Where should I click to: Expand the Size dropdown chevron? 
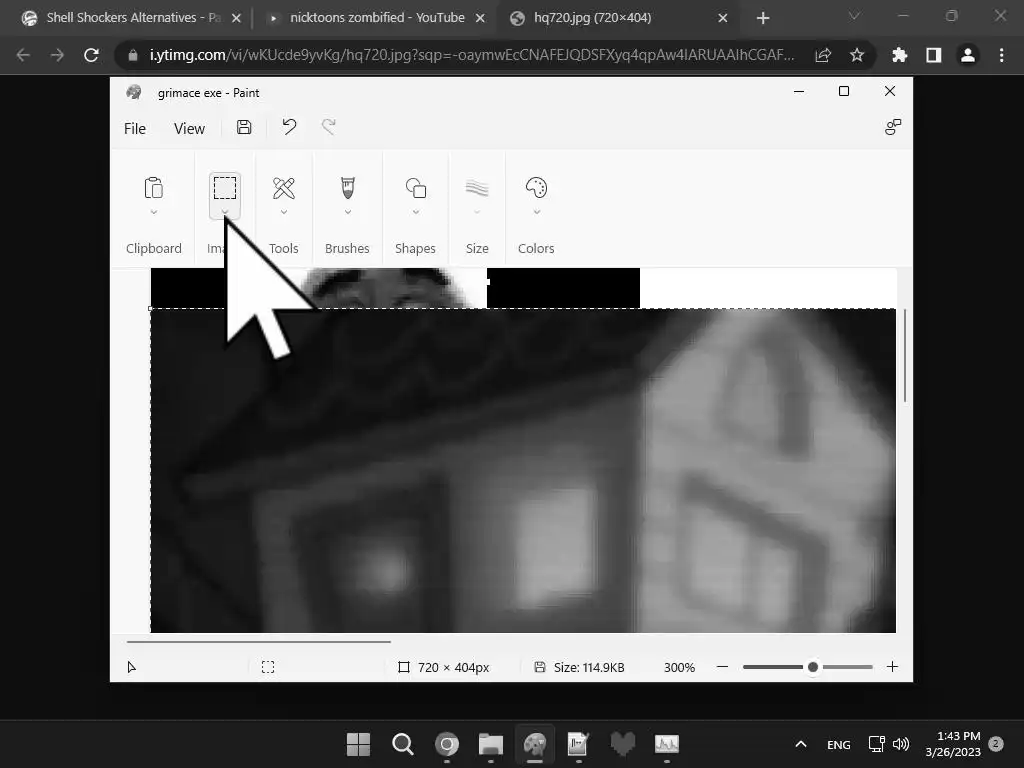[x=477, y=212]
